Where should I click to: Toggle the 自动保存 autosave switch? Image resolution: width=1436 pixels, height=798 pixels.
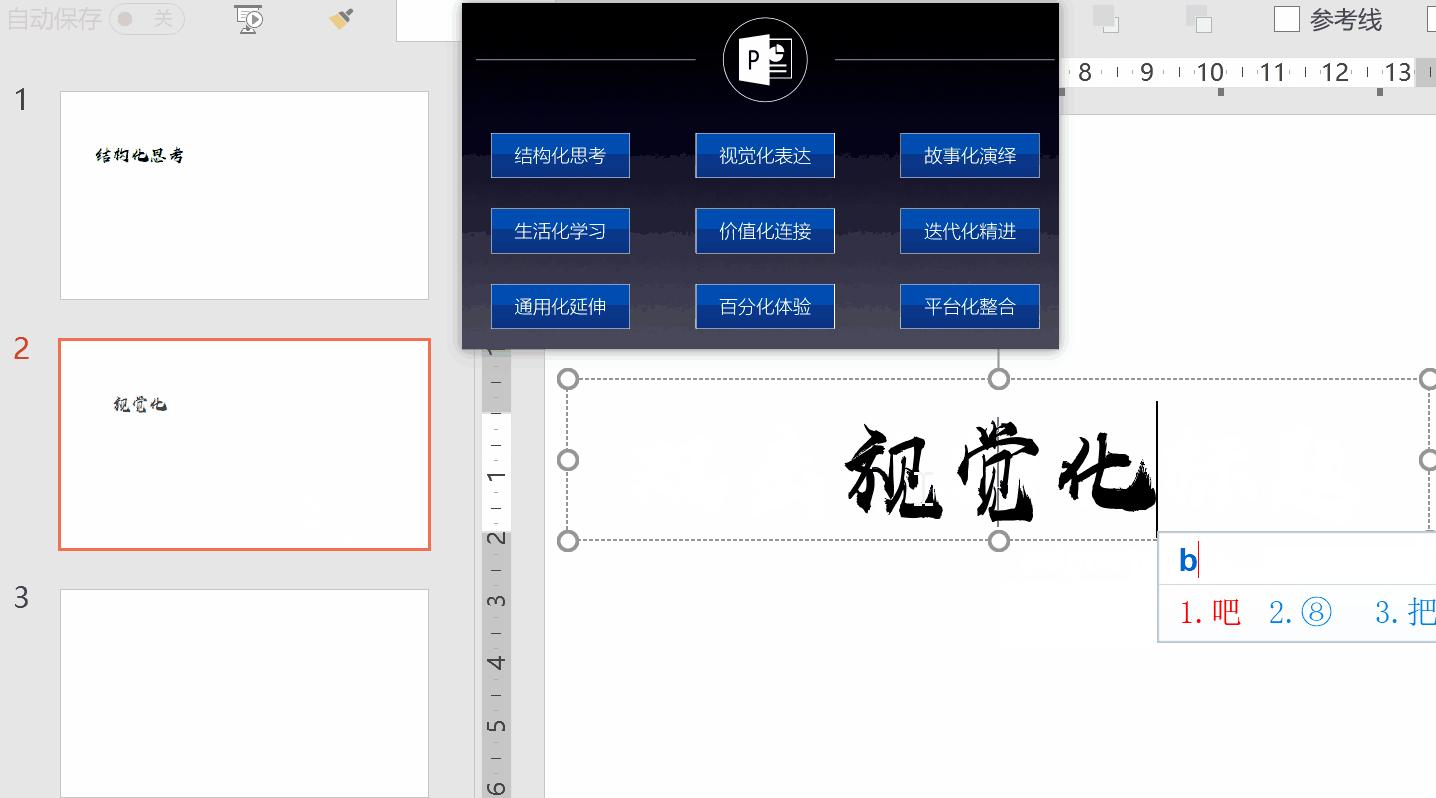point(147,19)
